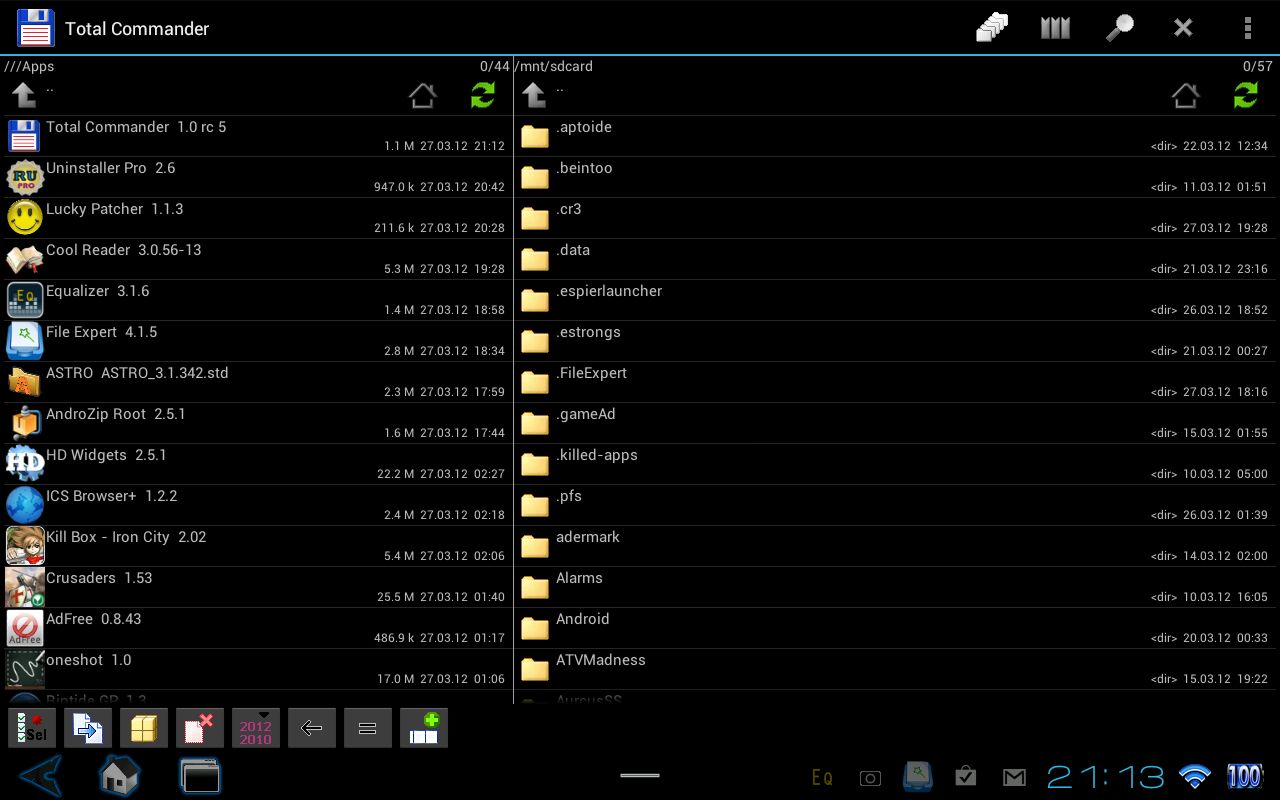
Task: Open the stacked pages history icon
Action: (x=991, y=28)
